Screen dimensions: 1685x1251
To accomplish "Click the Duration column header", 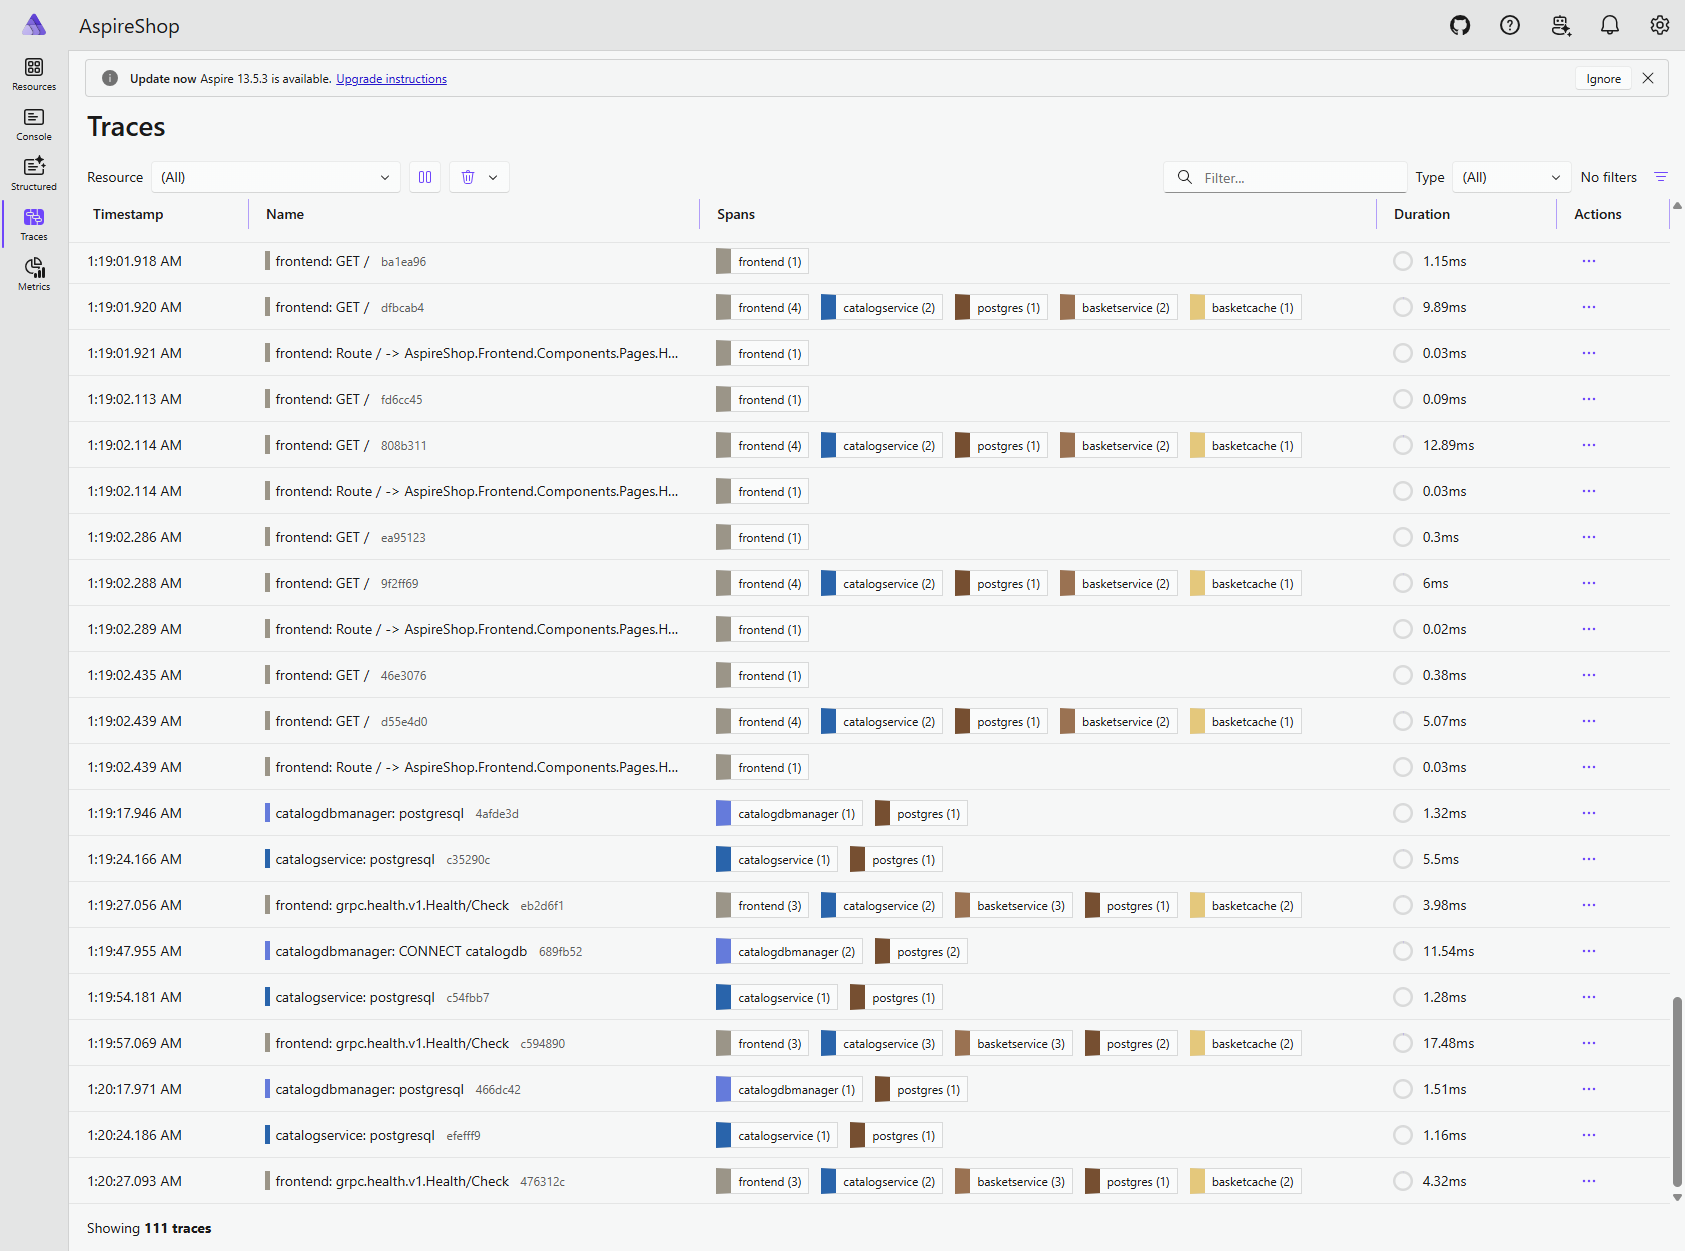I will coord(1422,214).
